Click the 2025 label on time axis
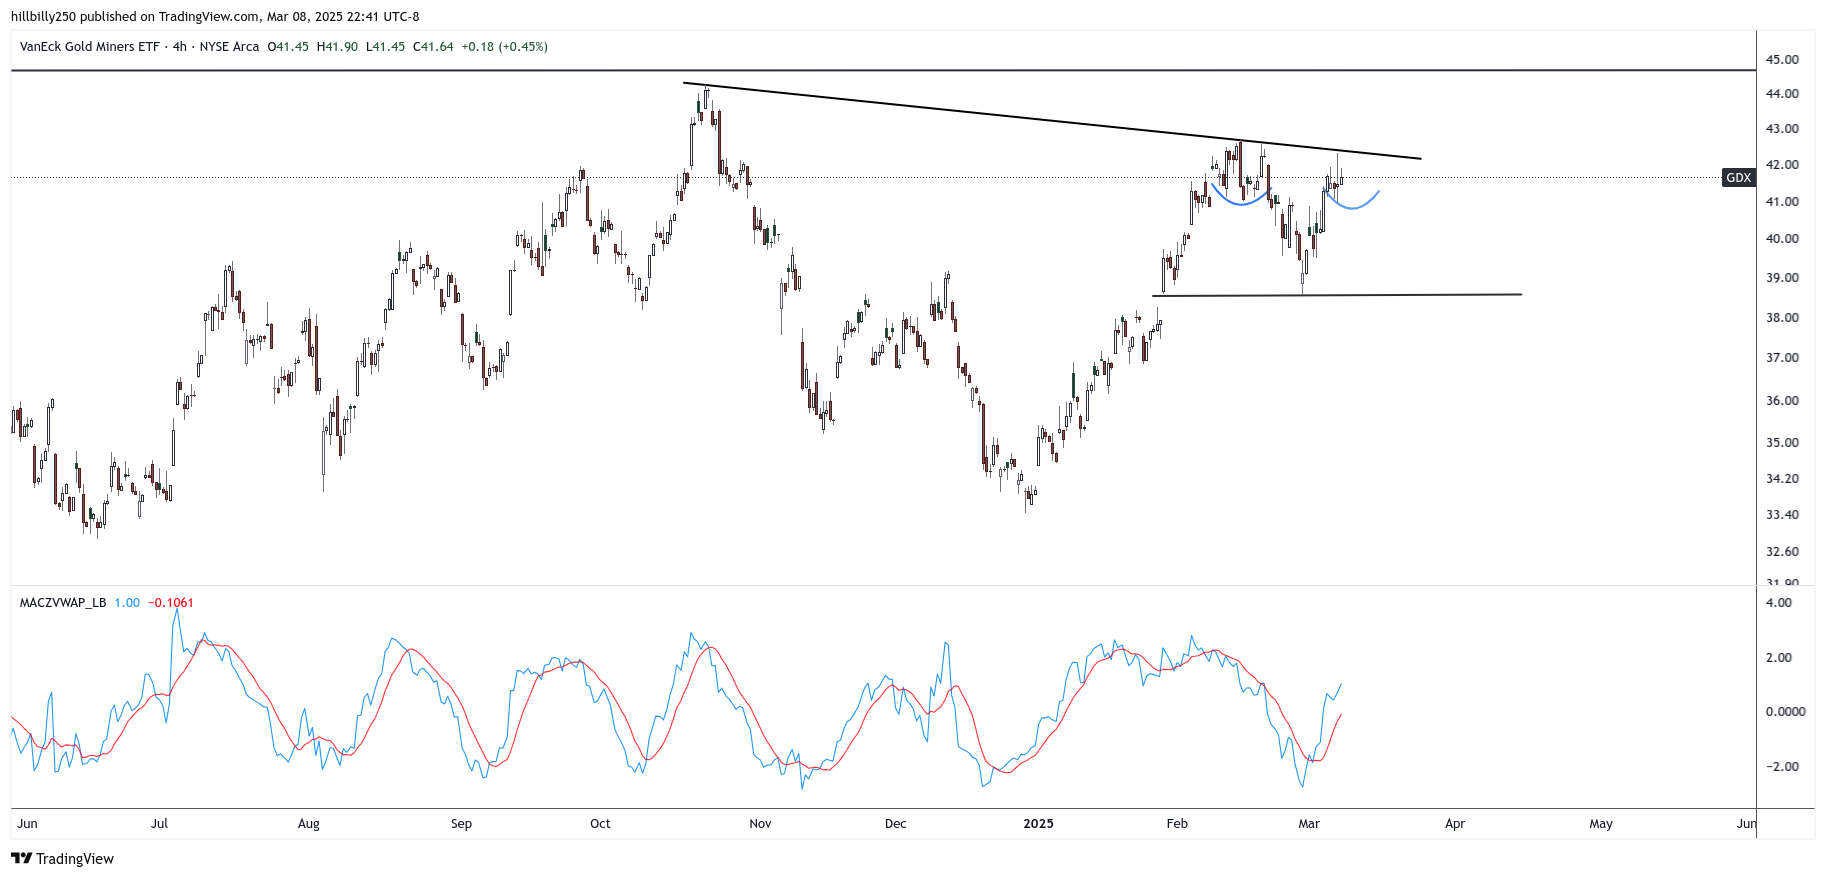Viewport: 1826px width, 878px height. pos(1038,824)
